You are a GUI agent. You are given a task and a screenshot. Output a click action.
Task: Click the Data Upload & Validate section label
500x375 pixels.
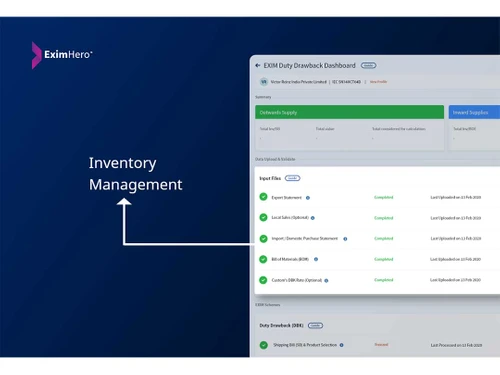point(275,159)
